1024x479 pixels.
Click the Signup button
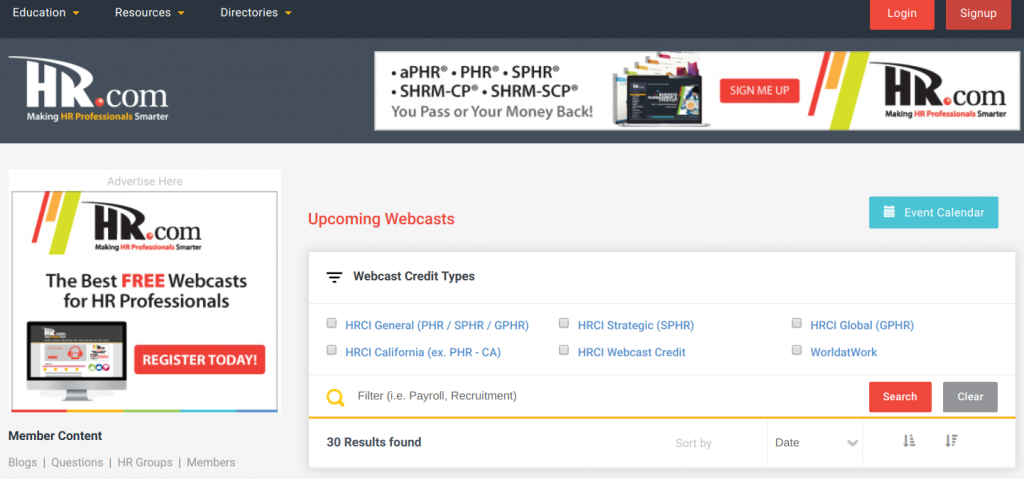point(978,13)
